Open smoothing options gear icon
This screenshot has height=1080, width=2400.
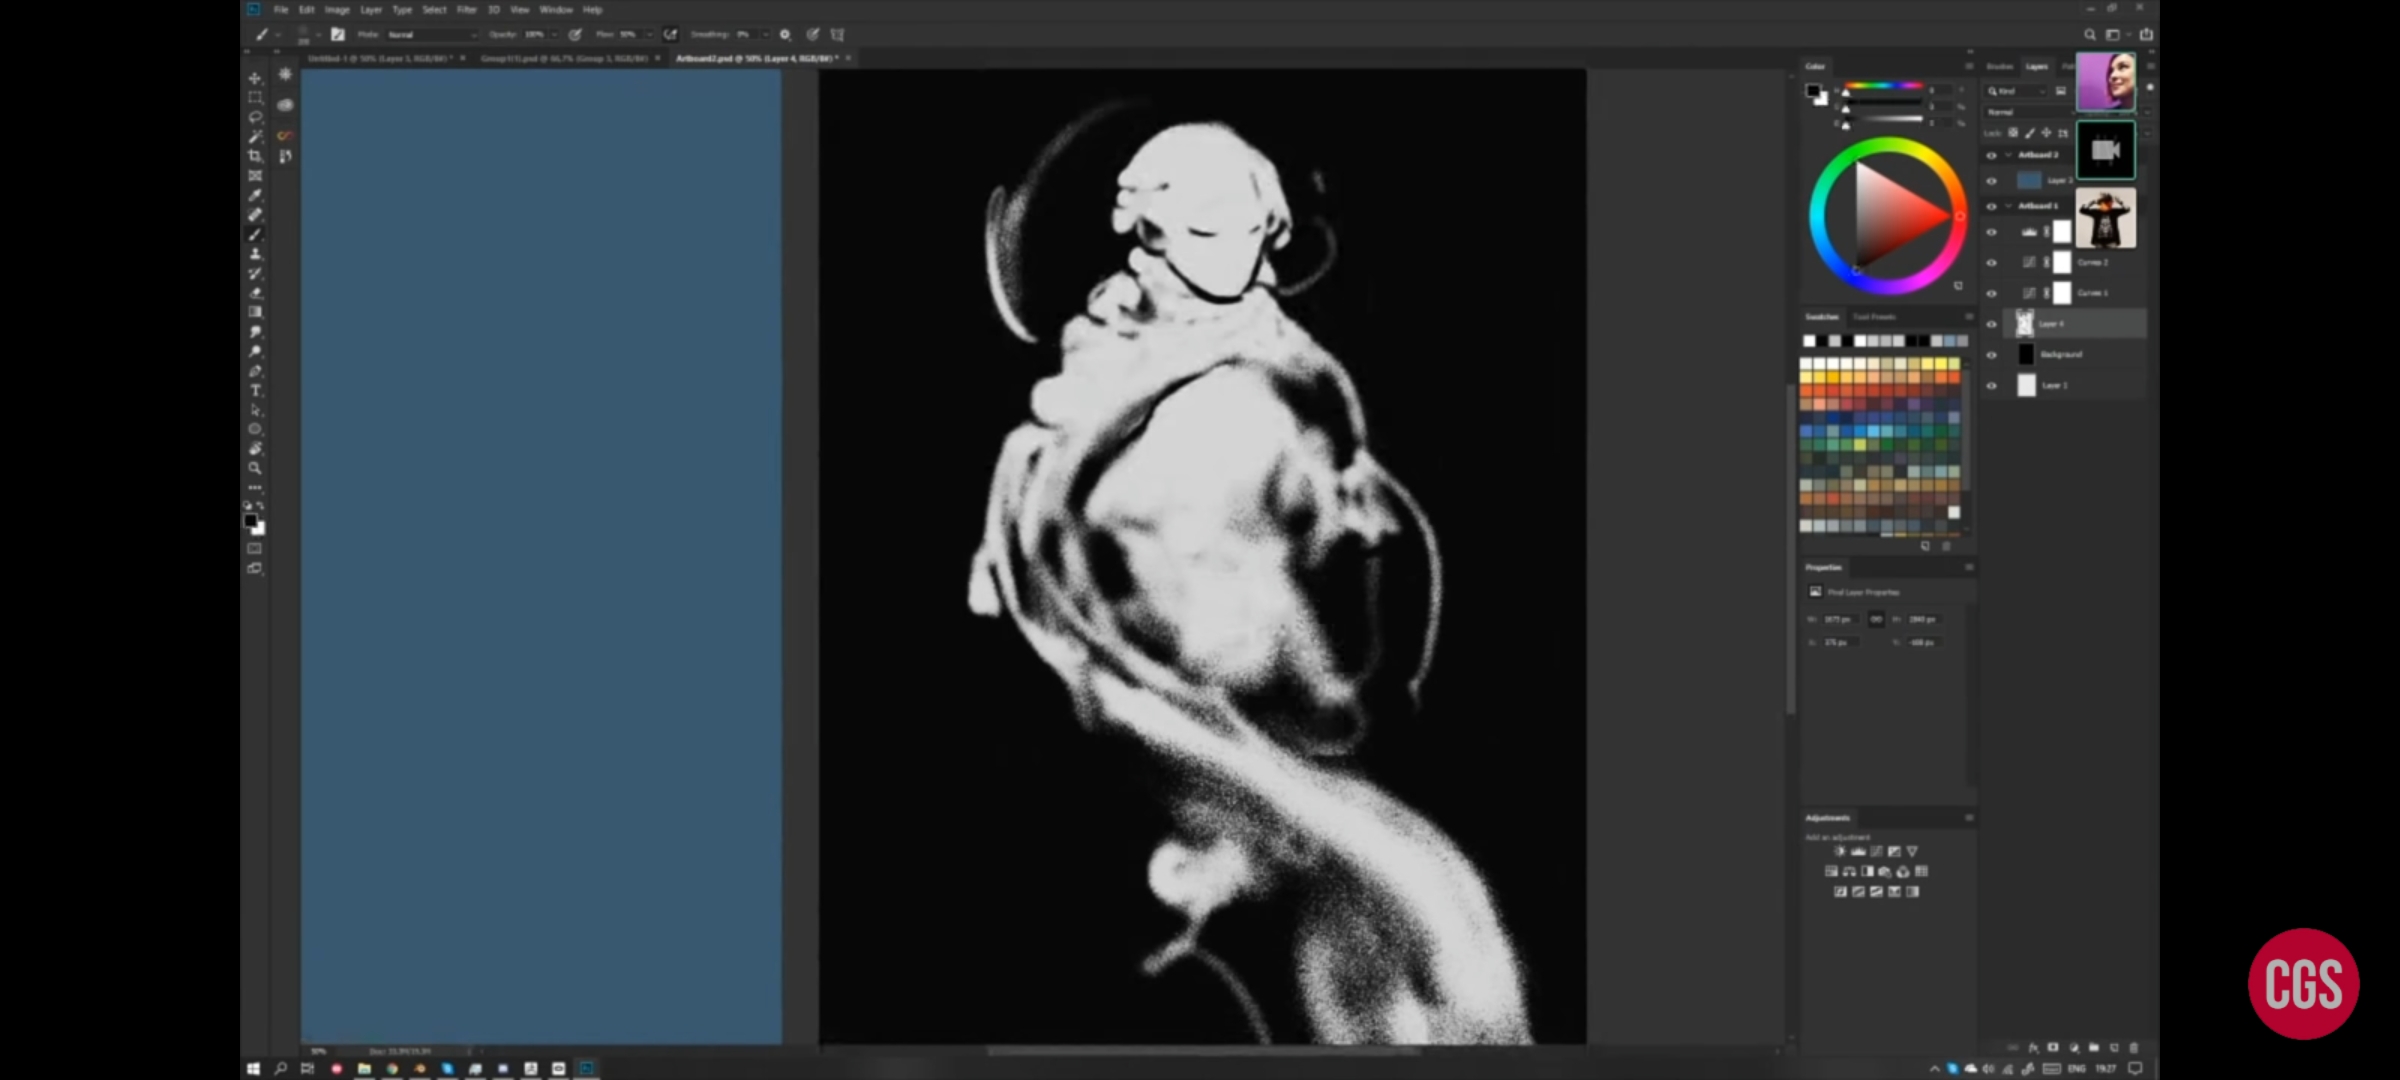[785, 34]
